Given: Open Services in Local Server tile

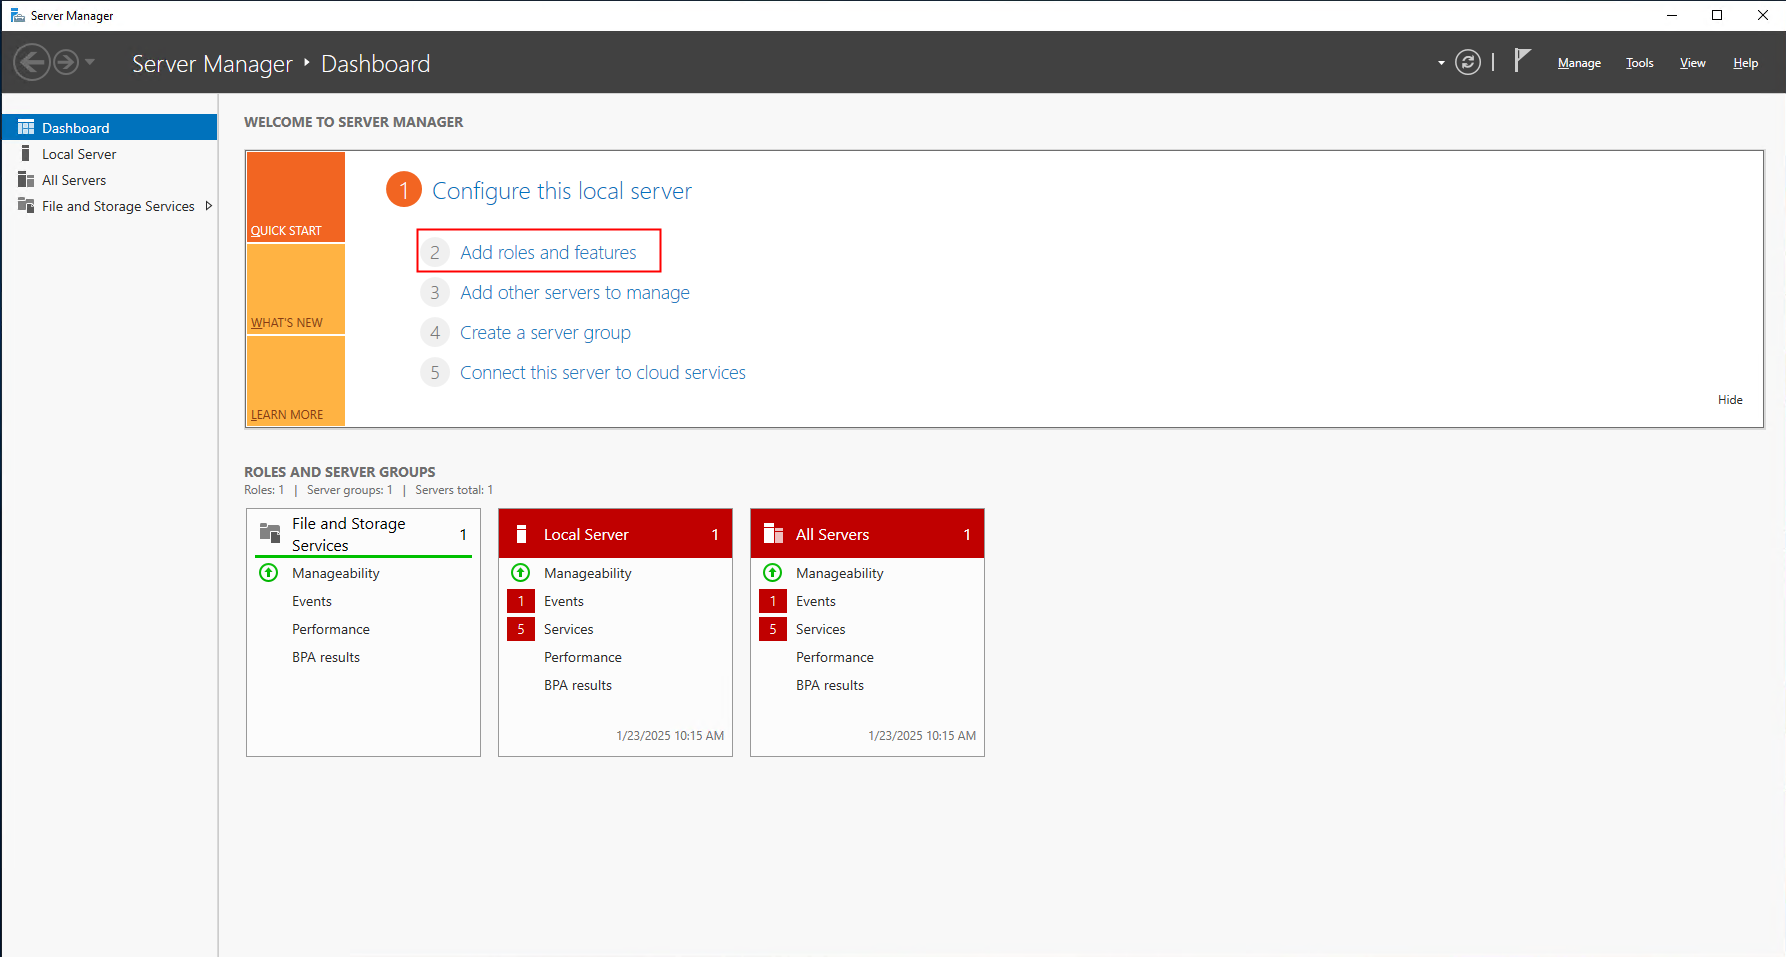Looking at the screenshot, I should click(569, 629).
